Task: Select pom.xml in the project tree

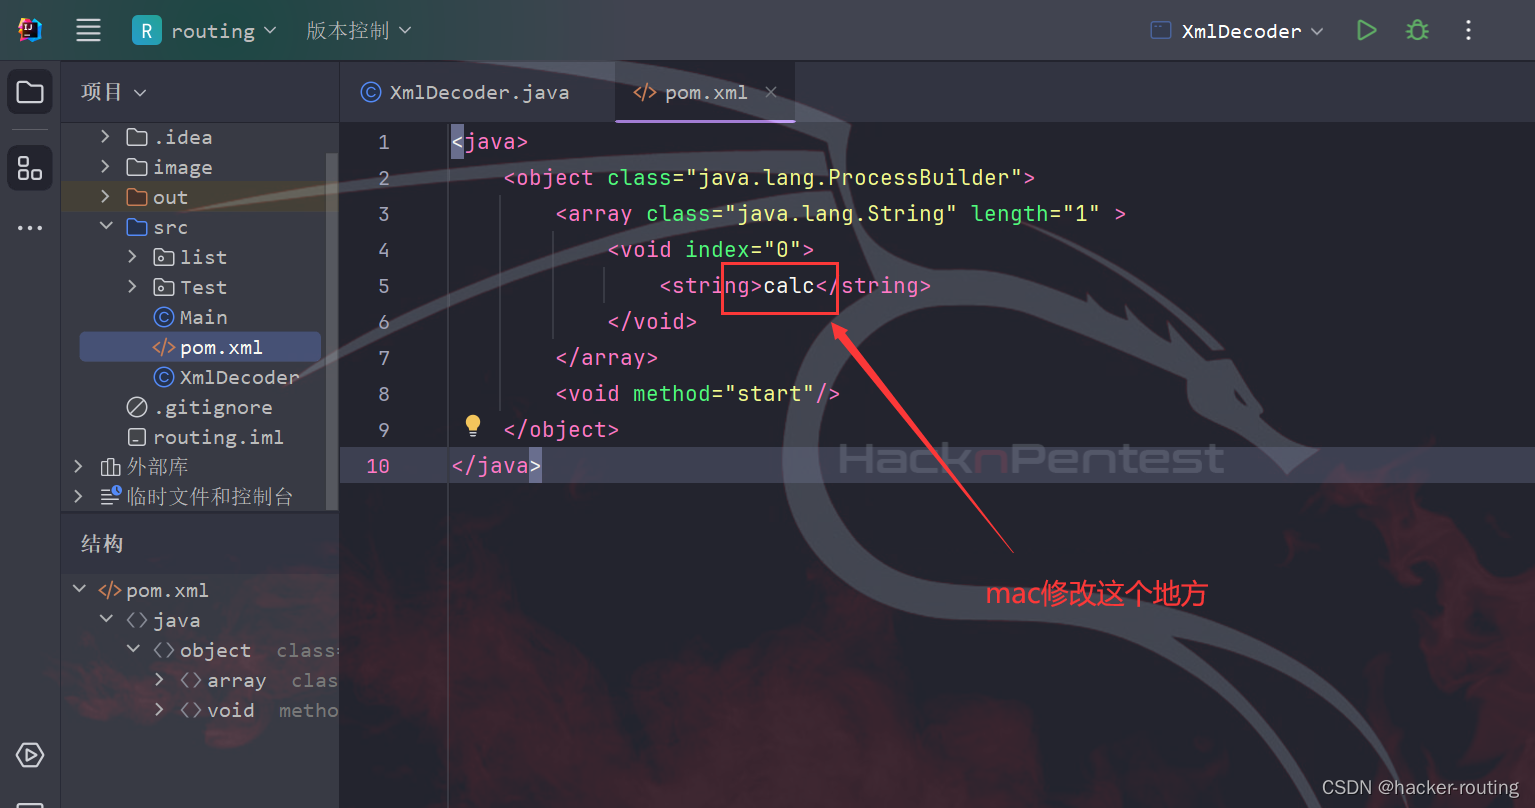Action: point(200,347)
